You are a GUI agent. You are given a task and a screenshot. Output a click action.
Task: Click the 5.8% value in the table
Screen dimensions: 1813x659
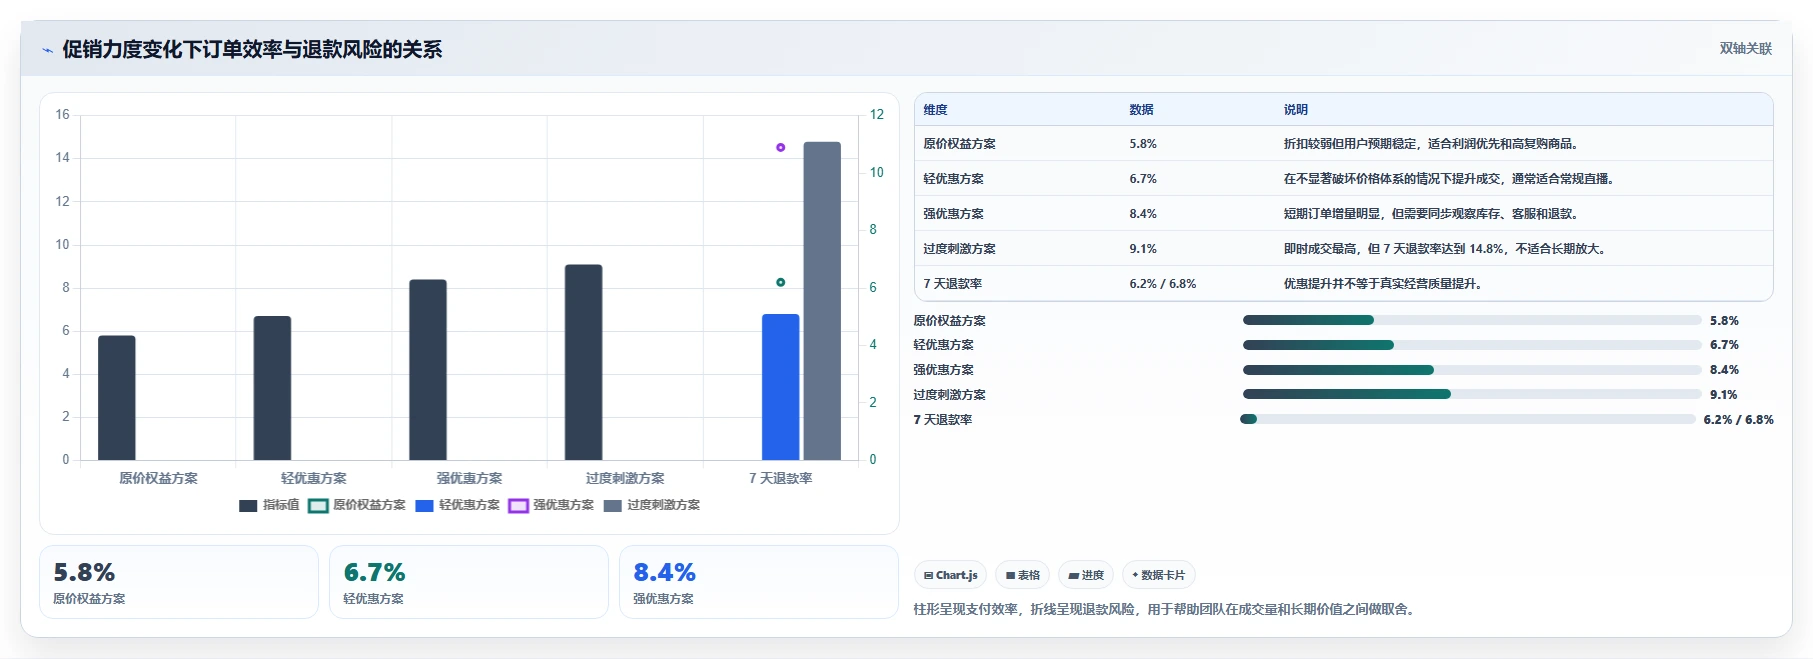tap(1143, 144)
